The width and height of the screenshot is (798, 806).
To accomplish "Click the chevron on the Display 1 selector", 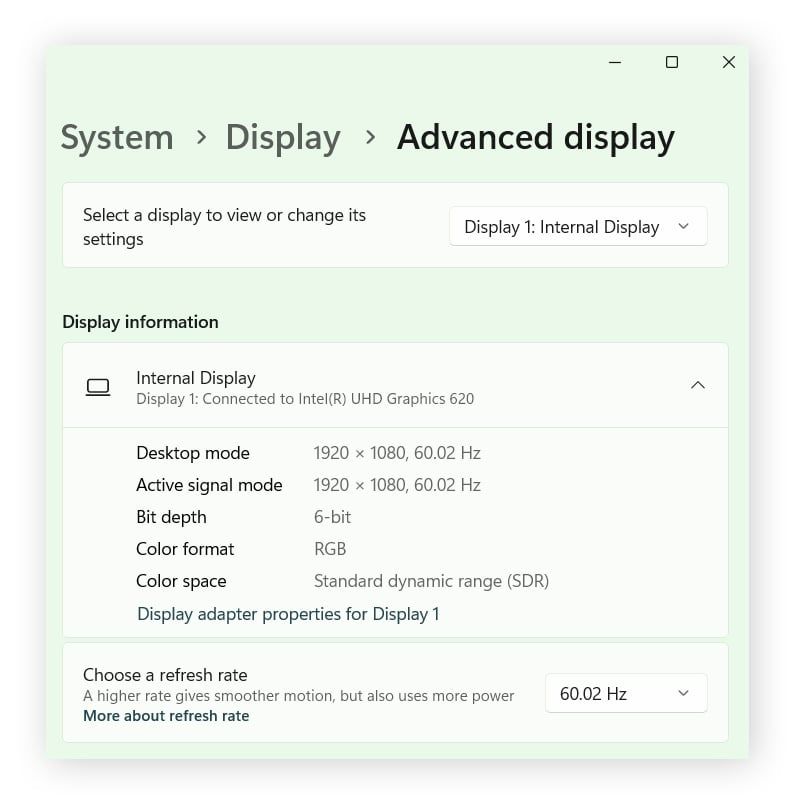I will point(686,226).
